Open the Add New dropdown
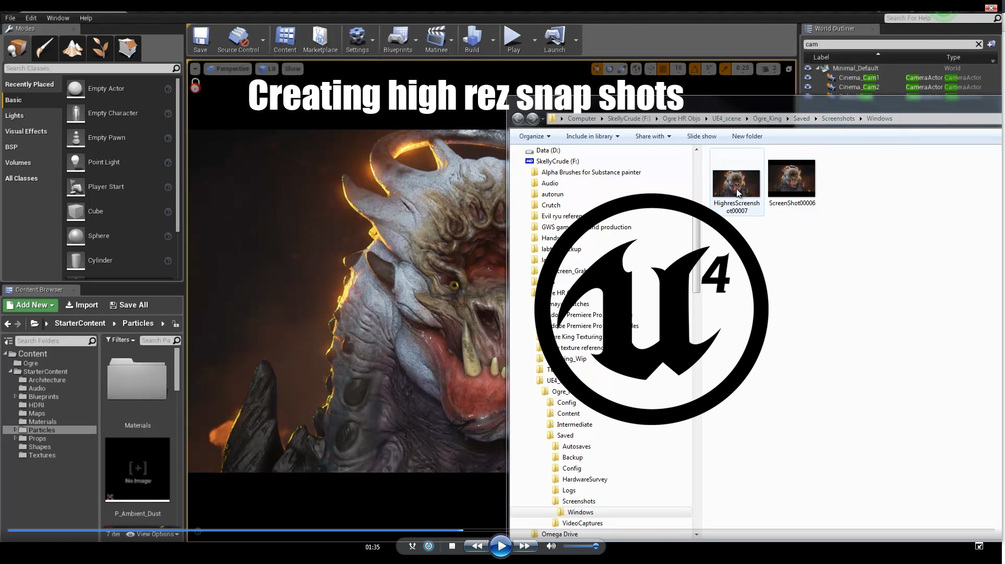This screenshot has height=564, width=1005. pyautogui.click(x=30, y=305)
